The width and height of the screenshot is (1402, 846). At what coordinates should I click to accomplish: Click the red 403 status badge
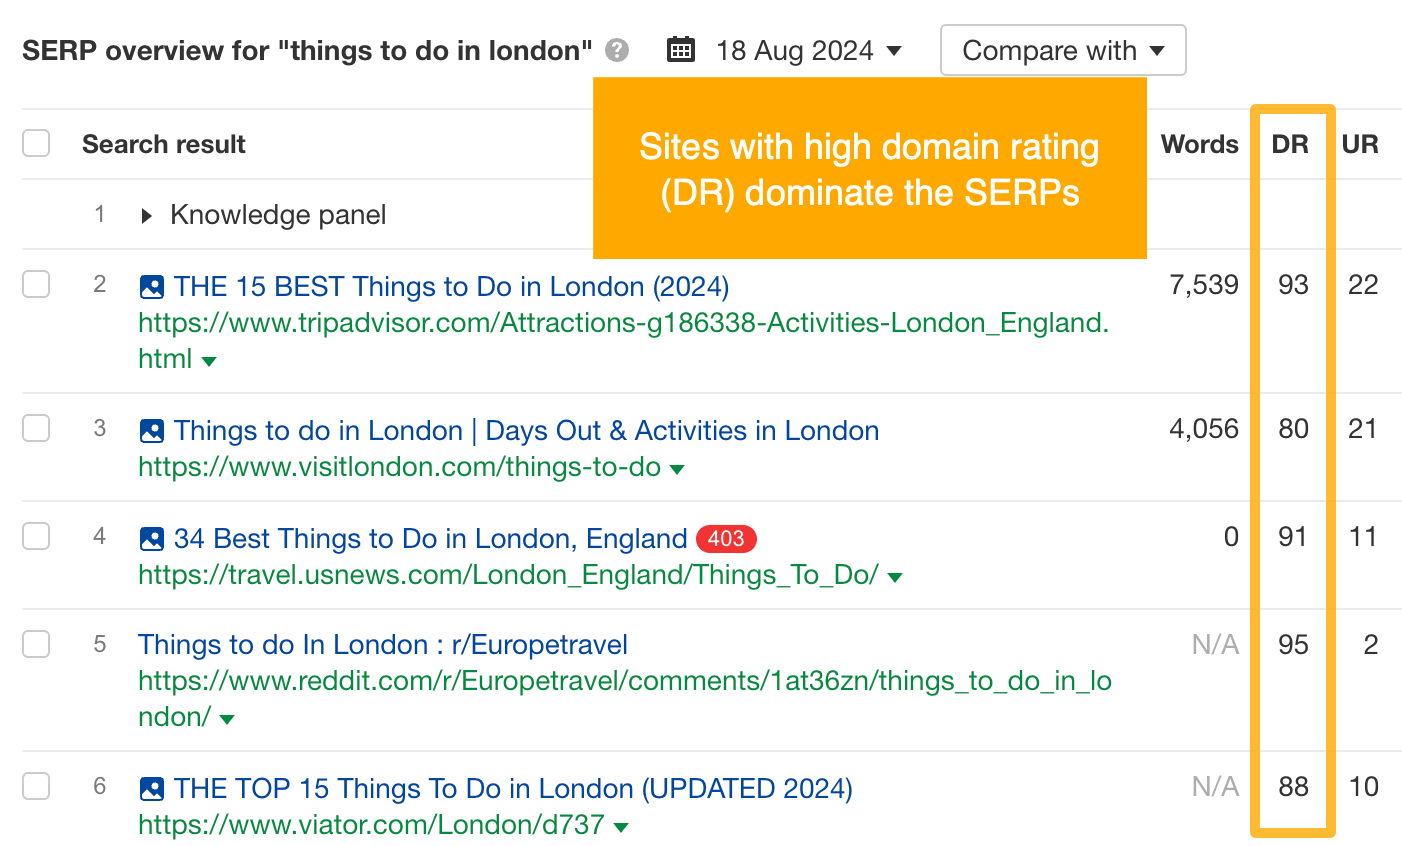click(726, 539)
